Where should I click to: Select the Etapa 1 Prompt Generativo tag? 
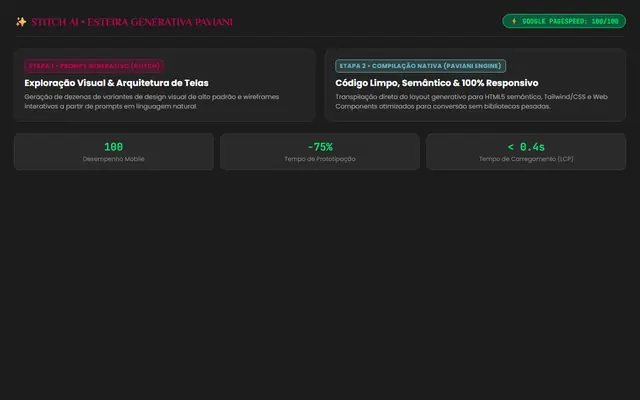click(x=94, y=66)
